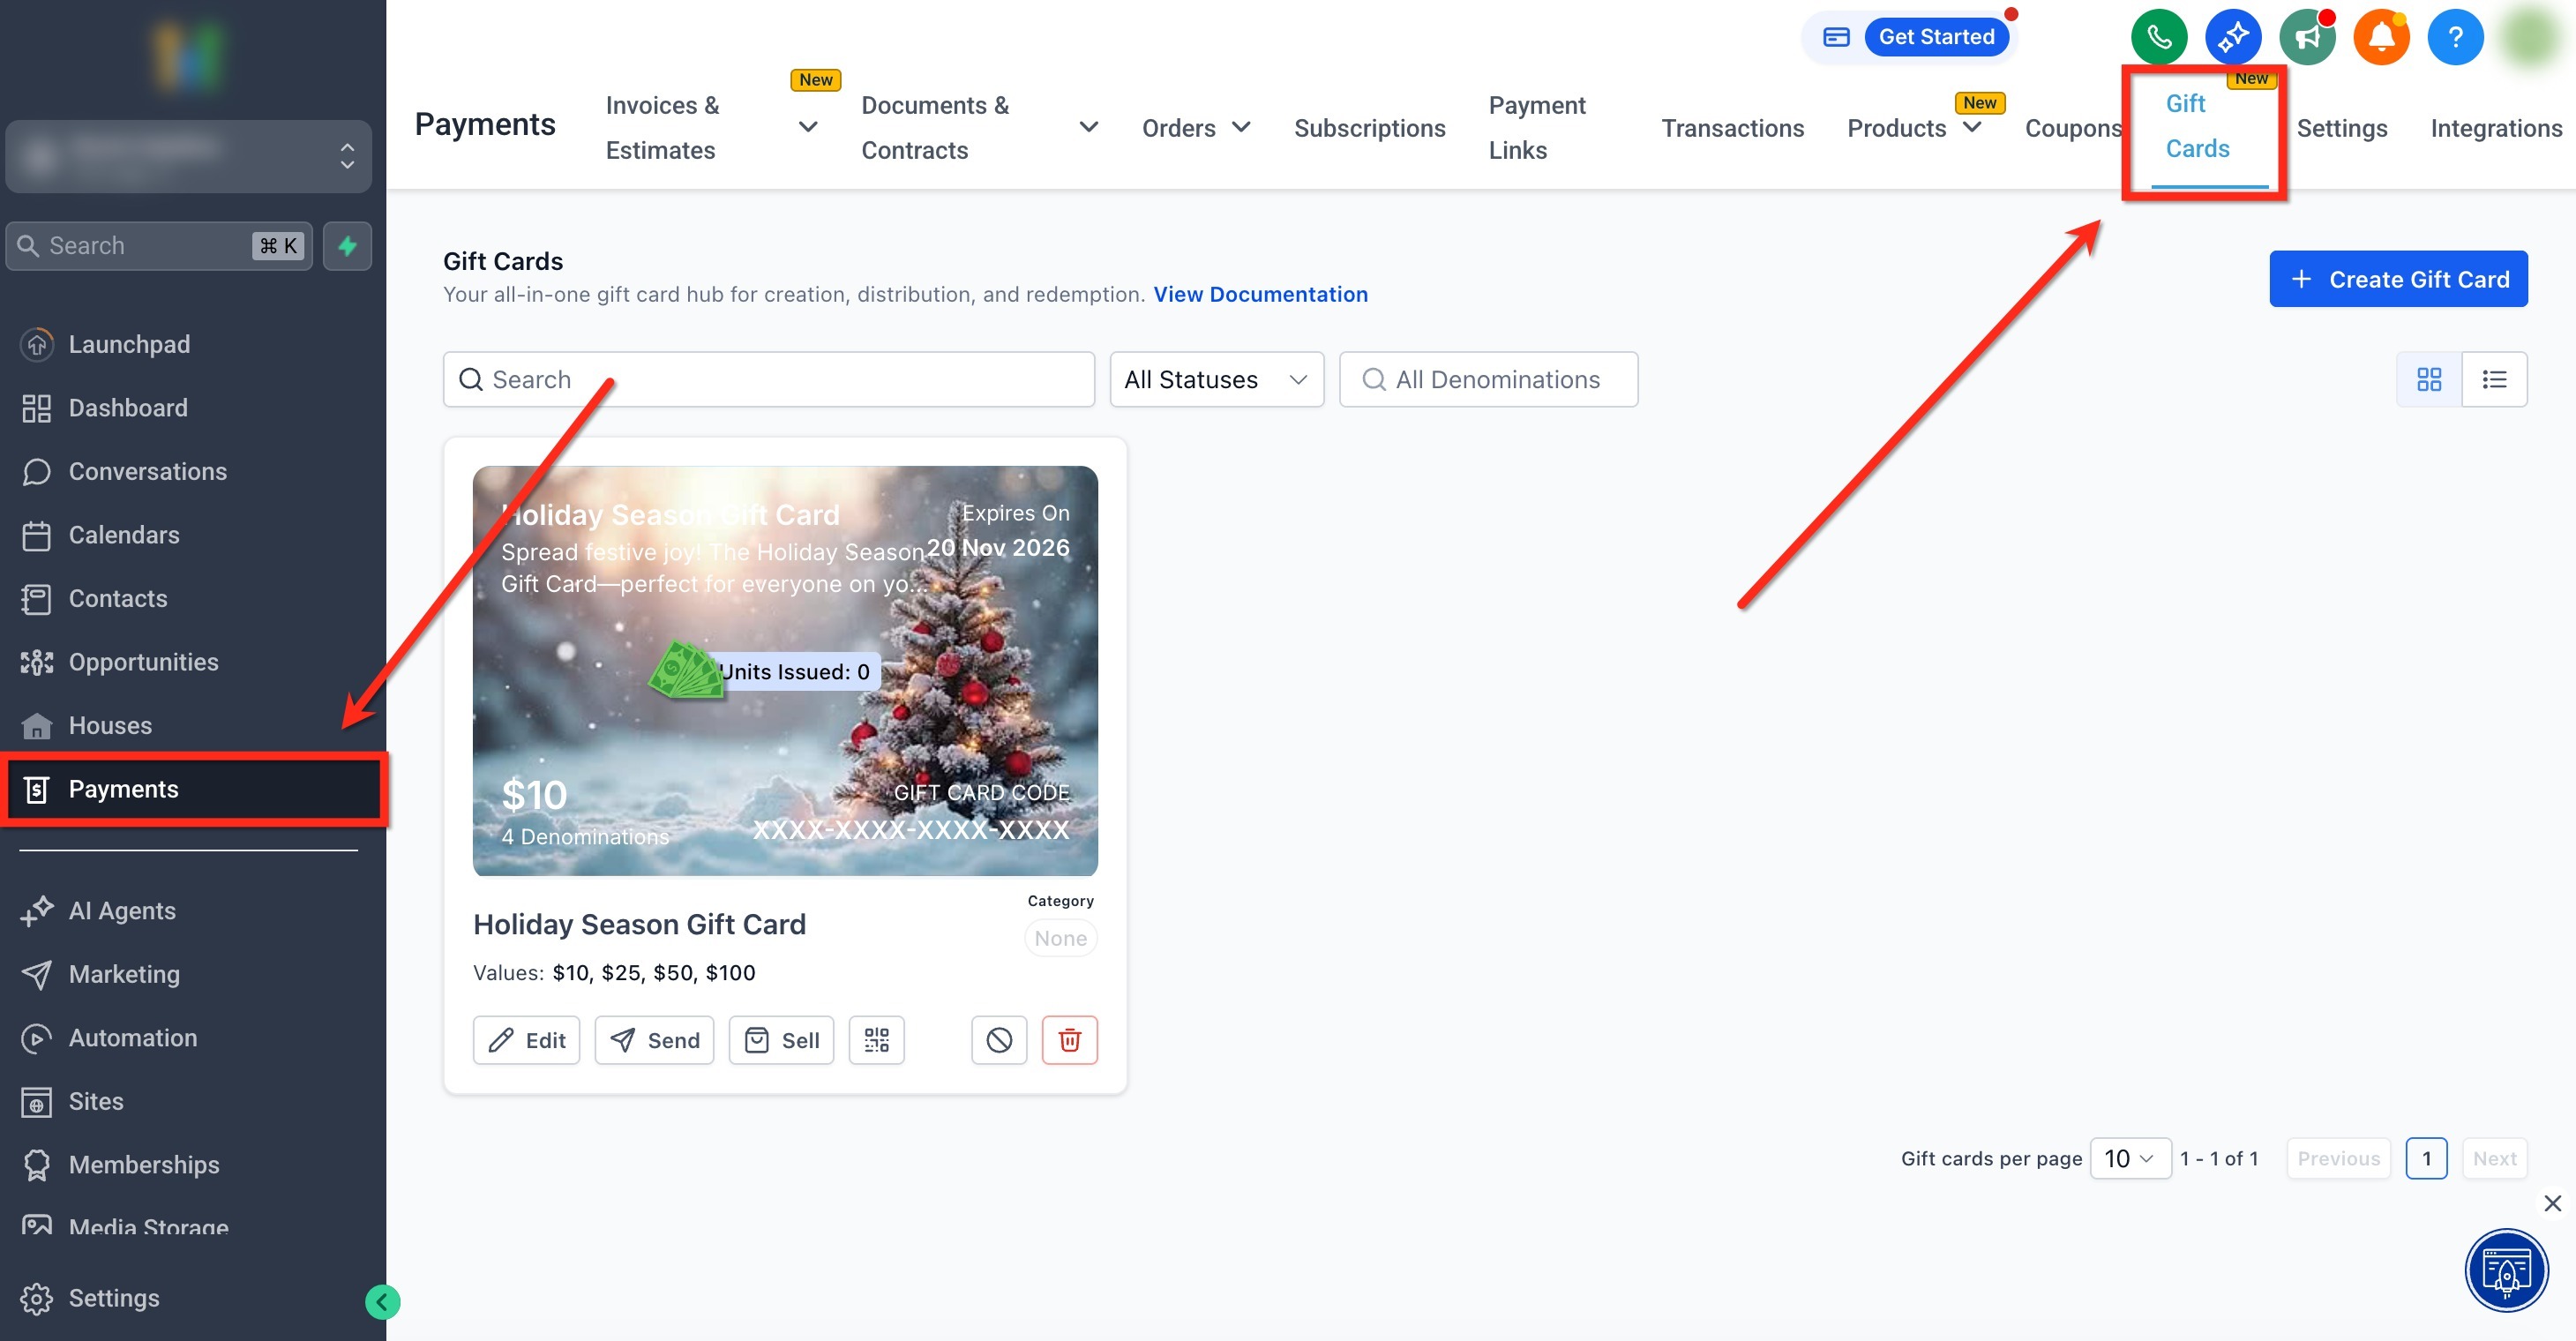Image resolution: width=2576 pixels, height=1341 pixels.
Task: Switch to grid view layout
Action: [2428, 379]
